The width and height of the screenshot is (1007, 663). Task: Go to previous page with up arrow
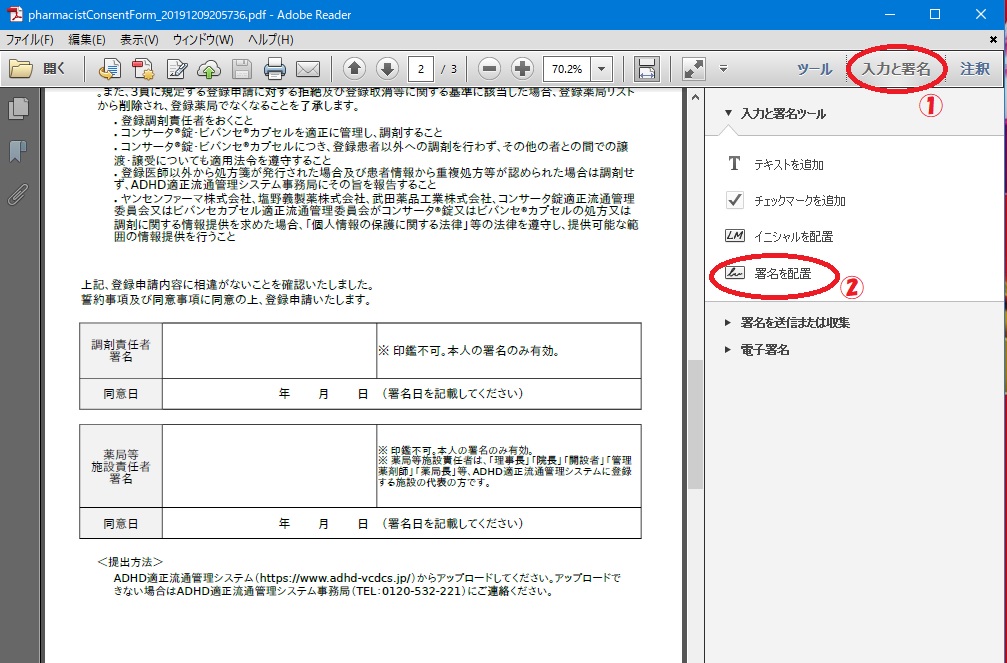(x=354, y=69)
